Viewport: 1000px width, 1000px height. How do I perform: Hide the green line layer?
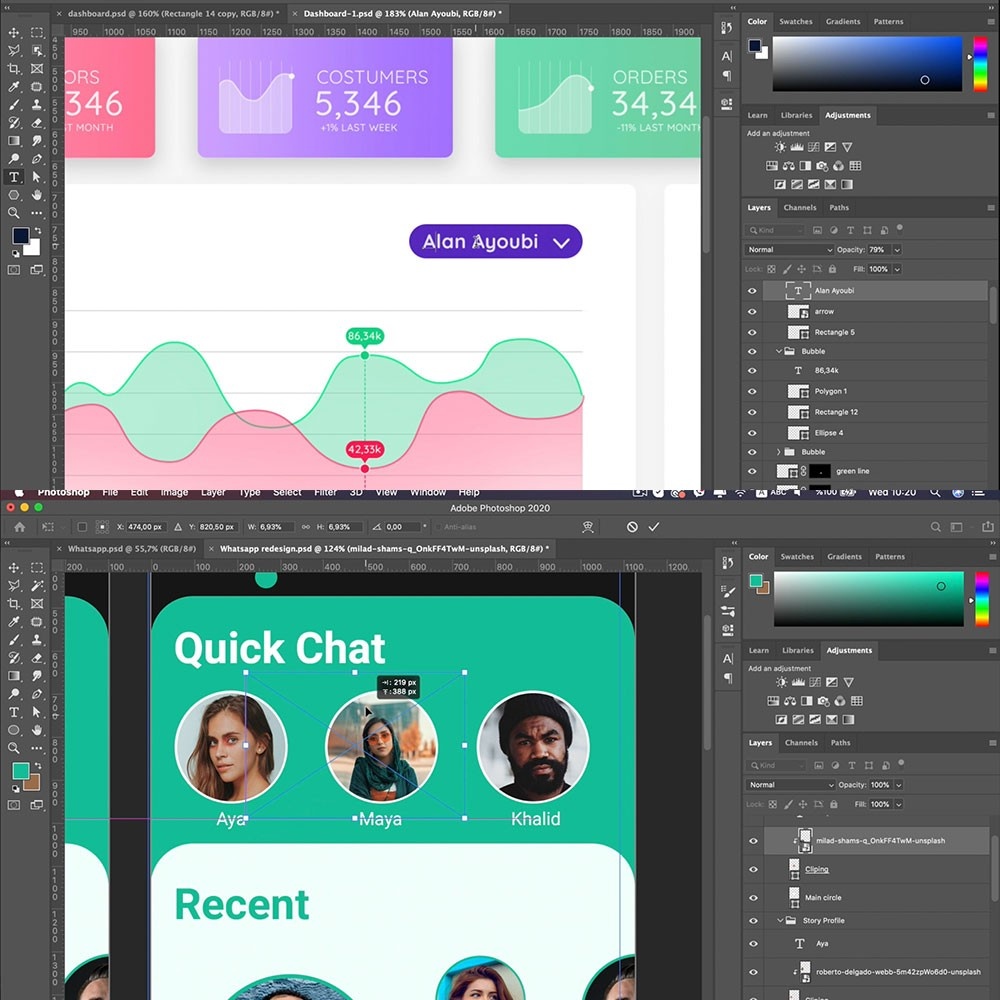click(752, 471)
